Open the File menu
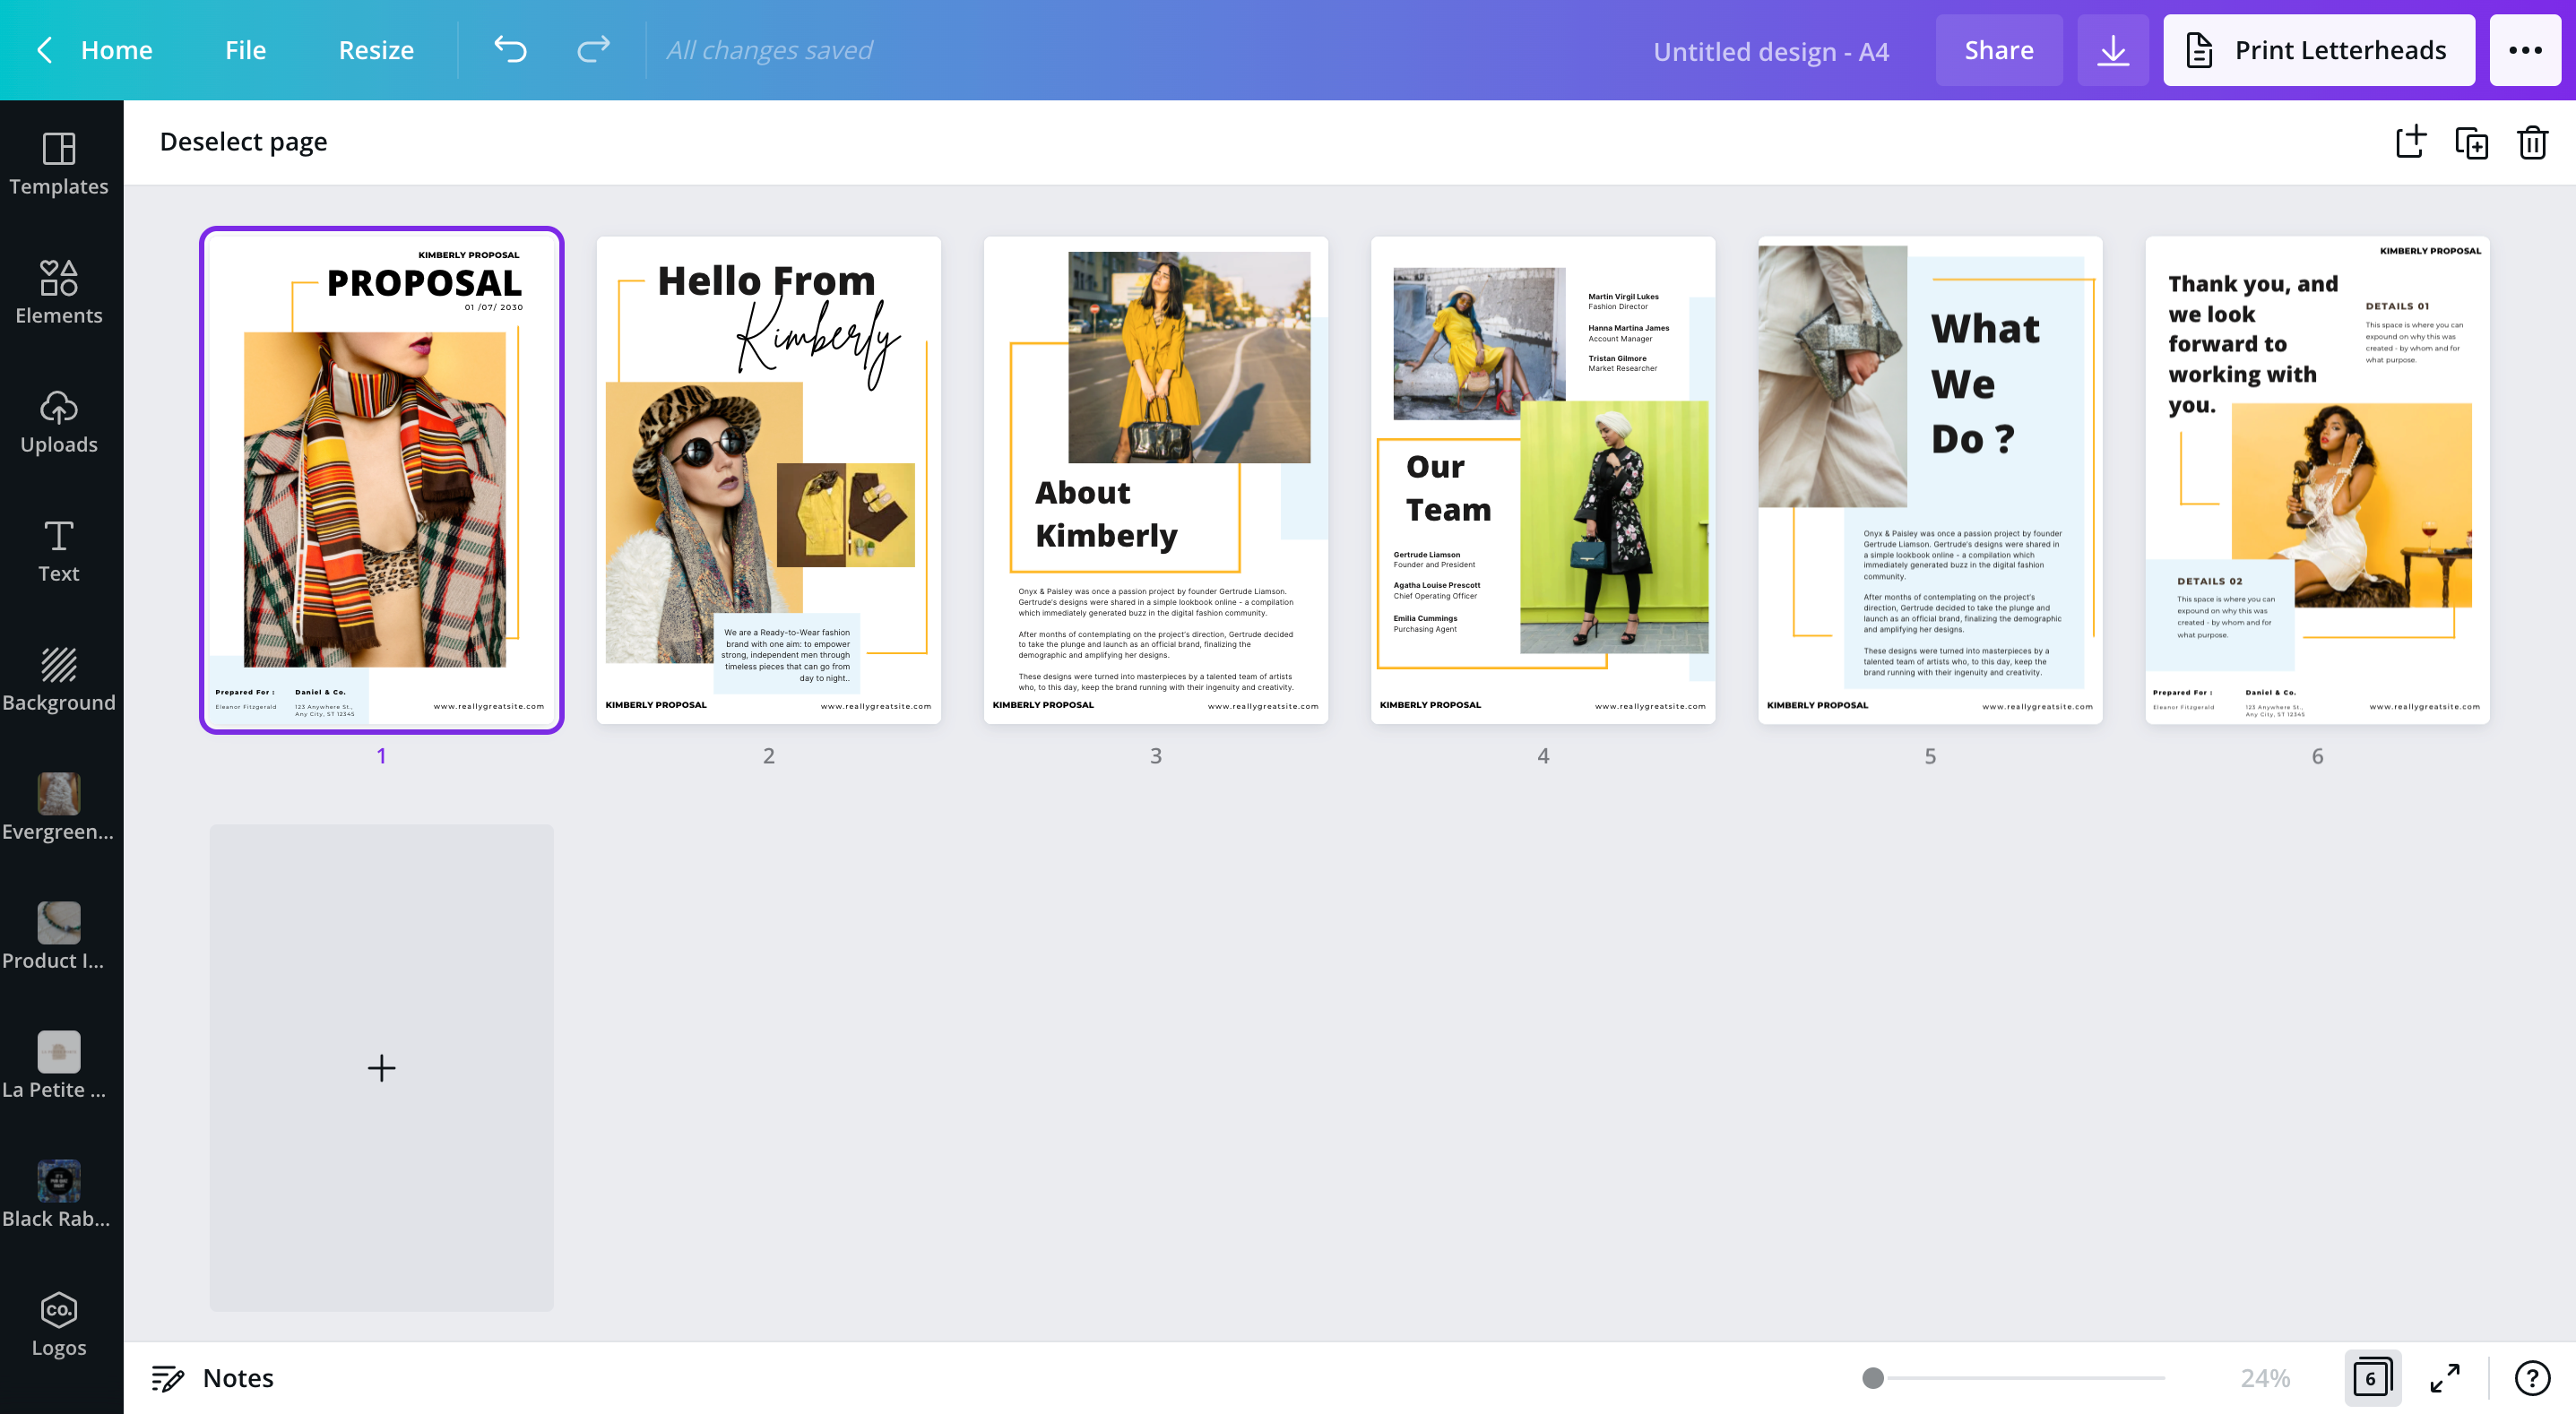The image size is (2576, 1414). [245, 50]
